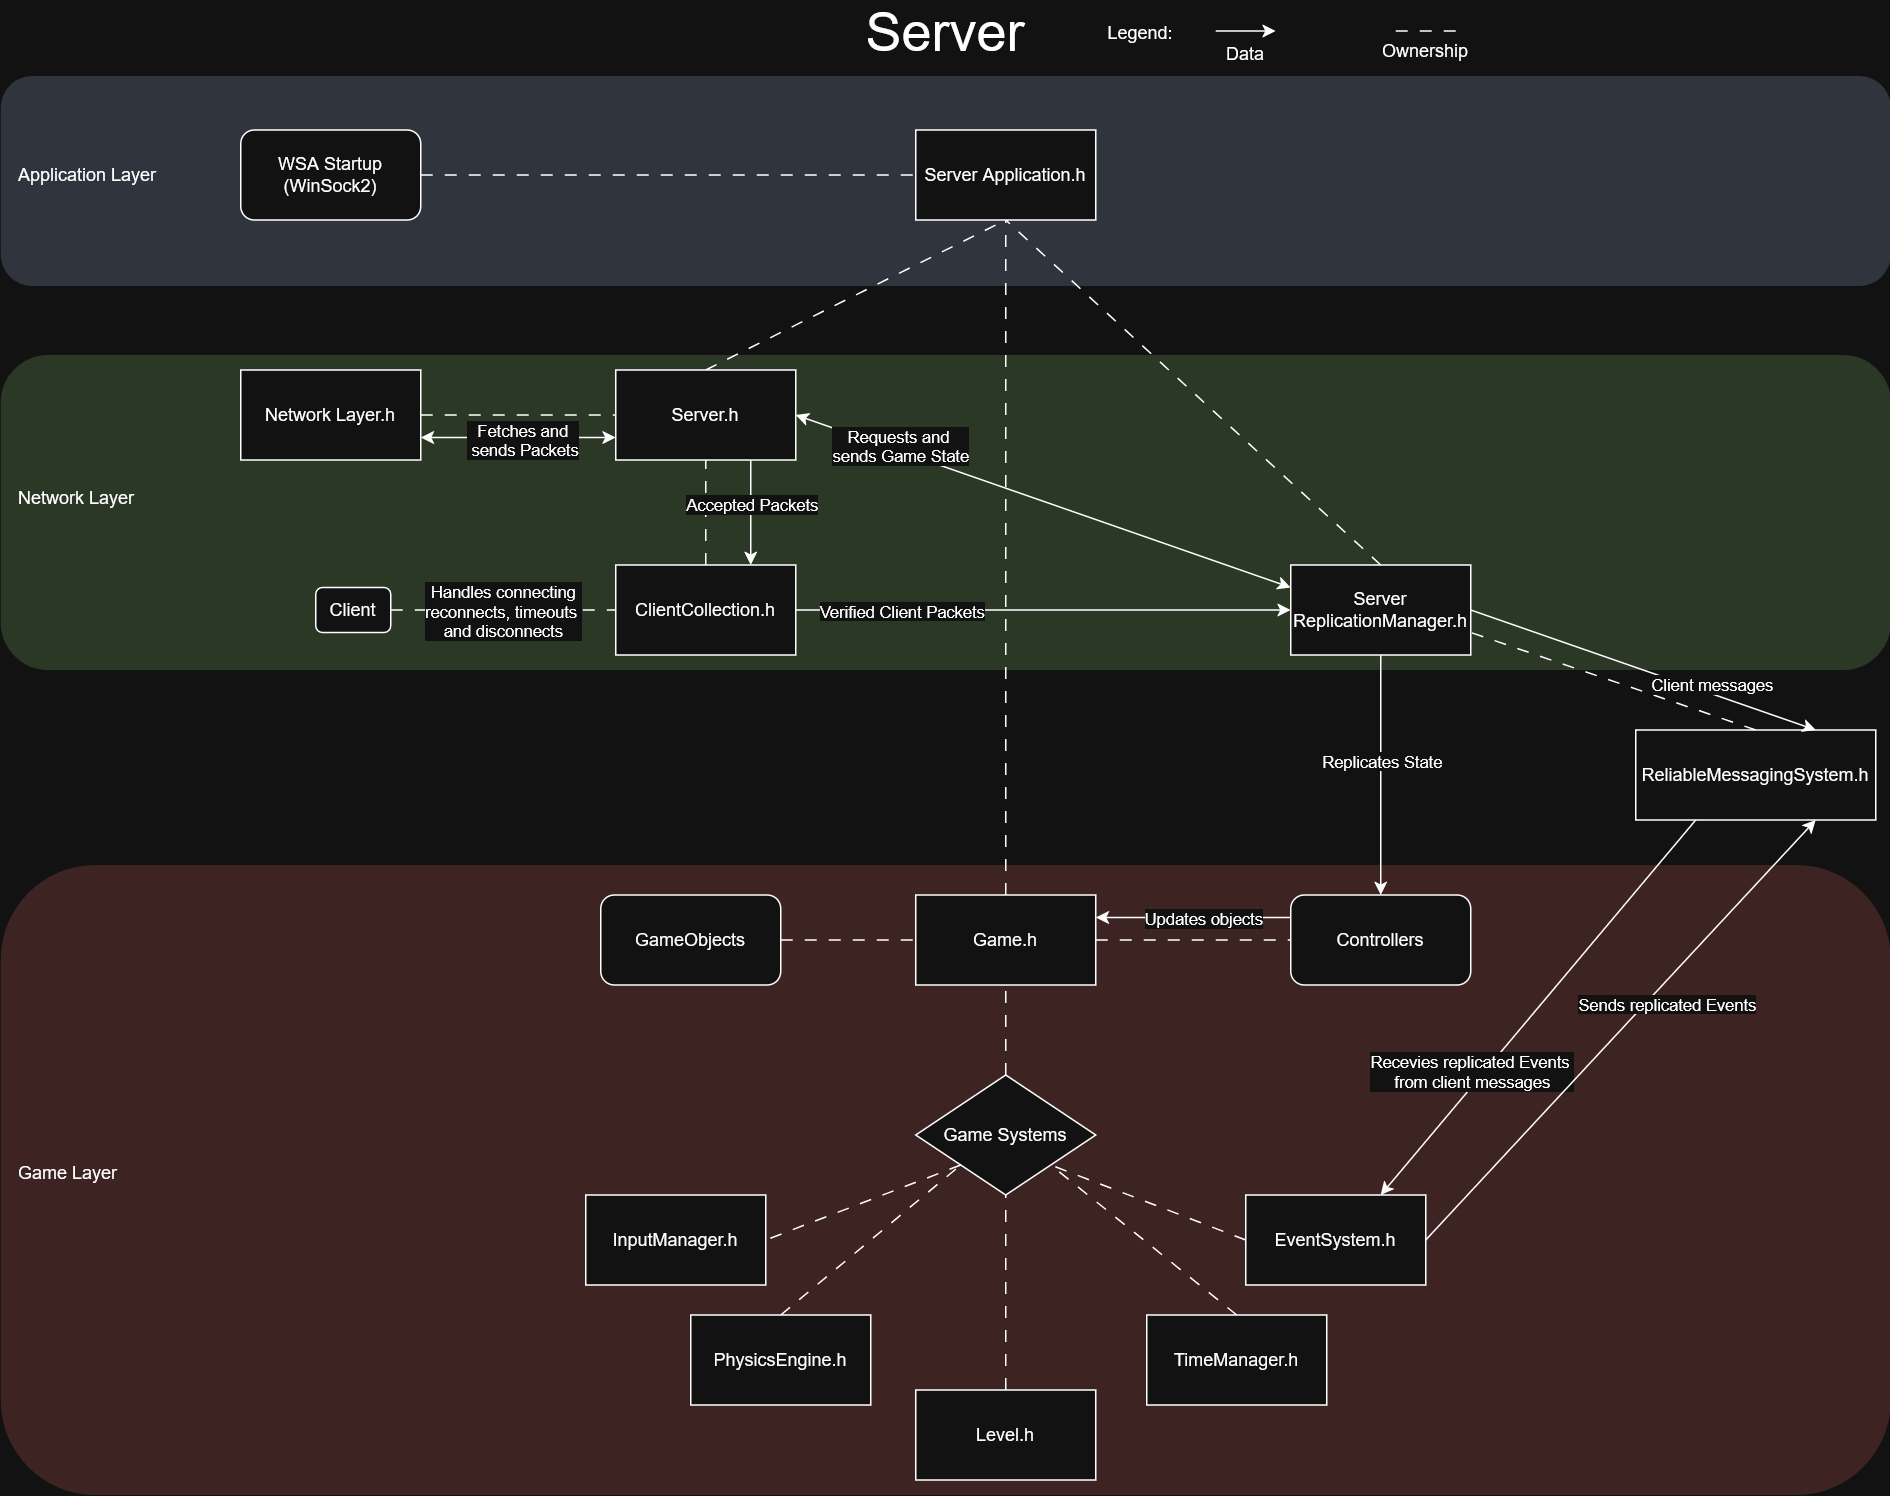
Task: Select the EventSystem.h node
Action: (x=1335, y=1240)
